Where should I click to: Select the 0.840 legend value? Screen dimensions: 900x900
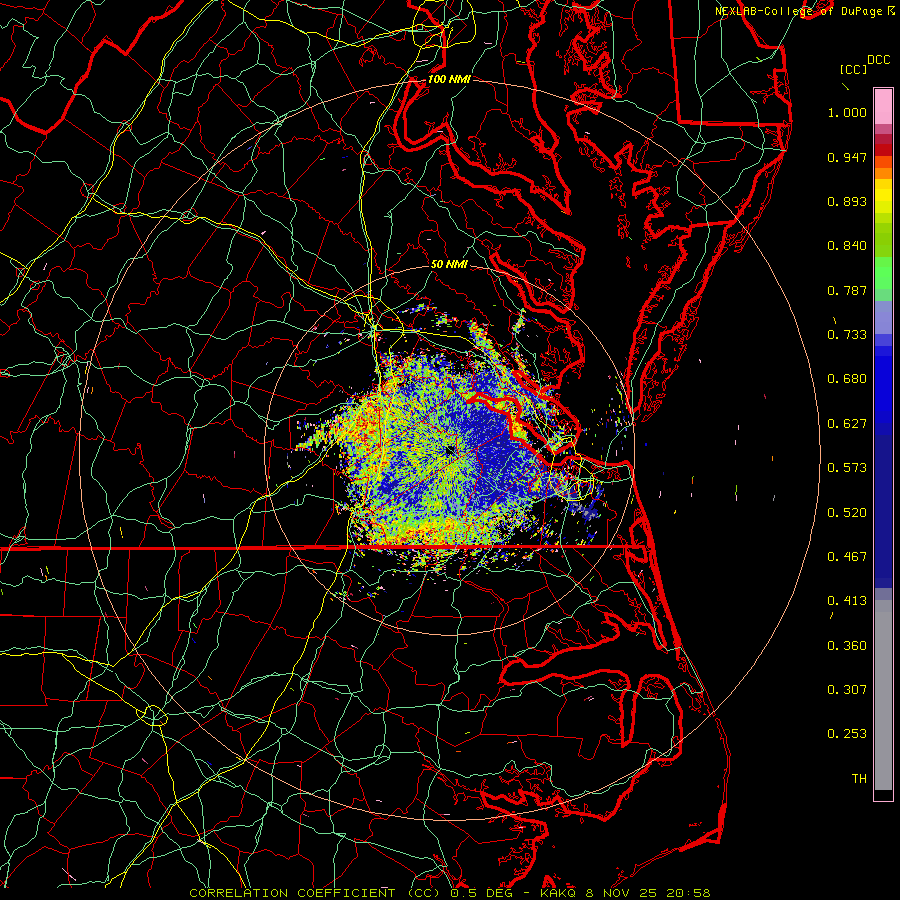pyautogui.click(x=847, y=246)
